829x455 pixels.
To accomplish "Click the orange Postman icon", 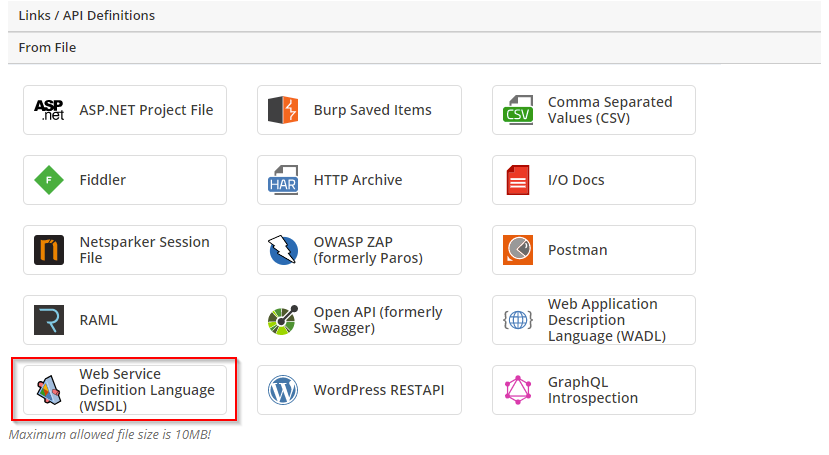I will click(517, 250).
